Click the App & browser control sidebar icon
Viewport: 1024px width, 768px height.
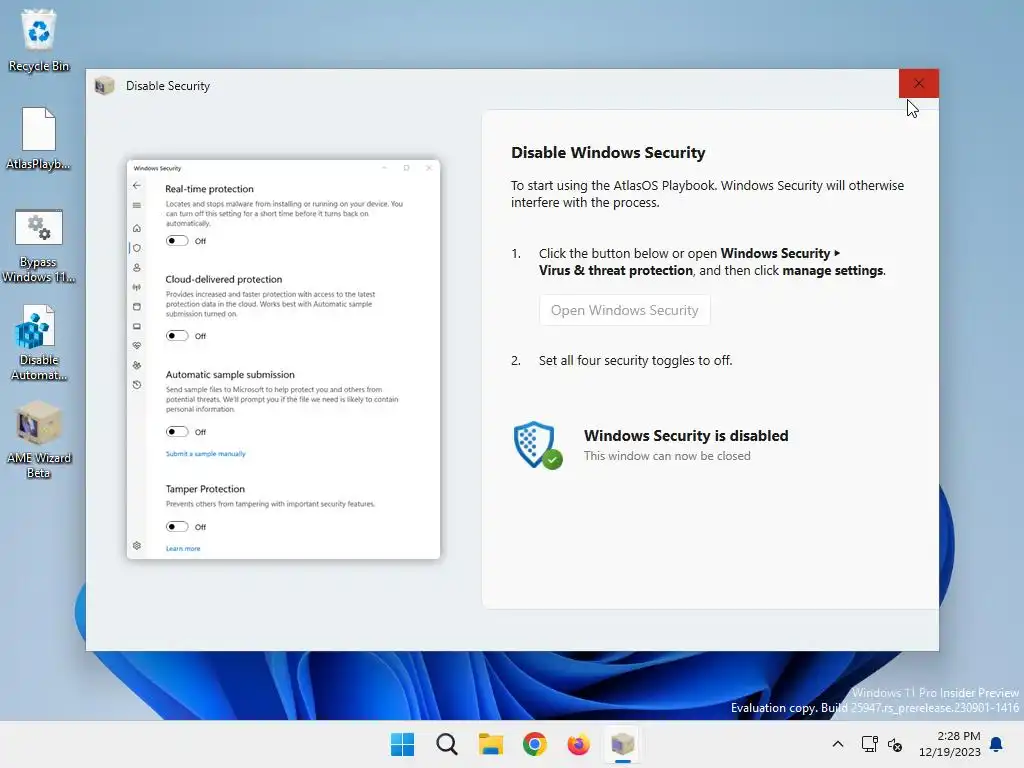click(x=136, y=306)
